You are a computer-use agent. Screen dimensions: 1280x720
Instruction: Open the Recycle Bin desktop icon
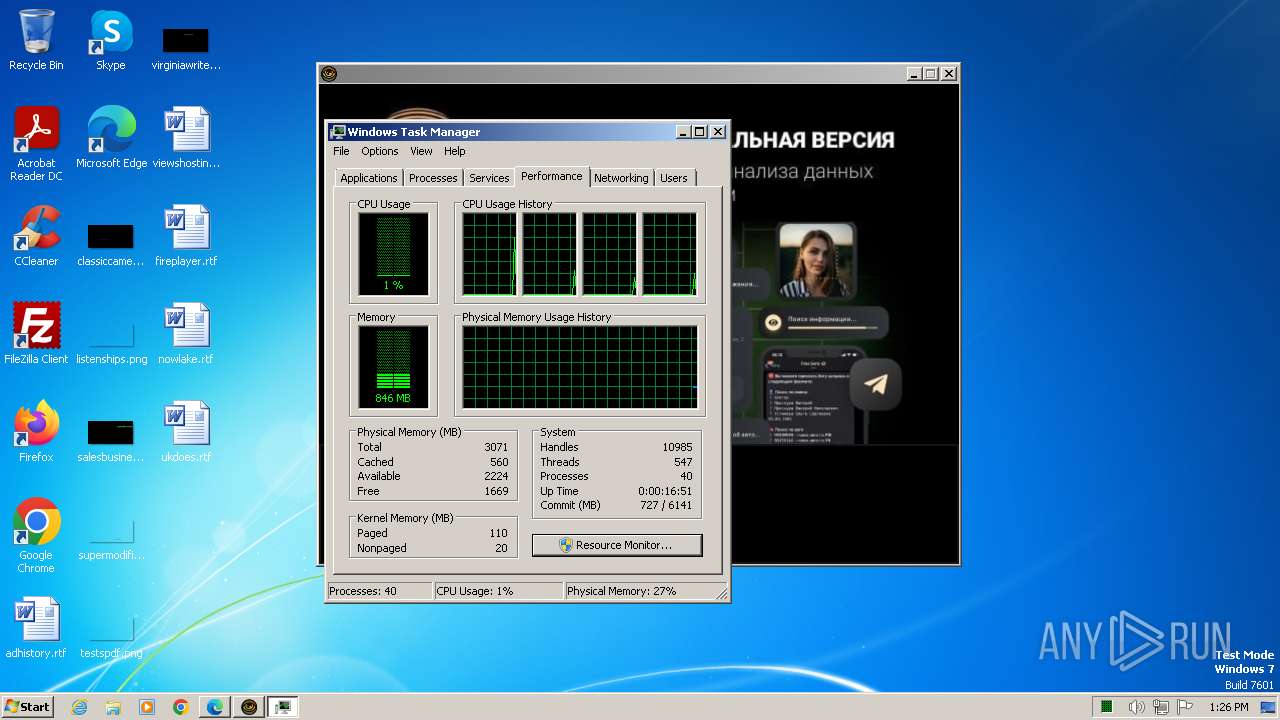(x=36, y=40)
